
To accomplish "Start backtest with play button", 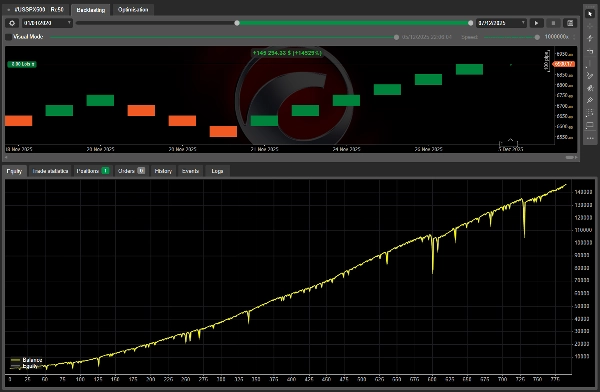I will pyautogui.click(x=536, y=23).
